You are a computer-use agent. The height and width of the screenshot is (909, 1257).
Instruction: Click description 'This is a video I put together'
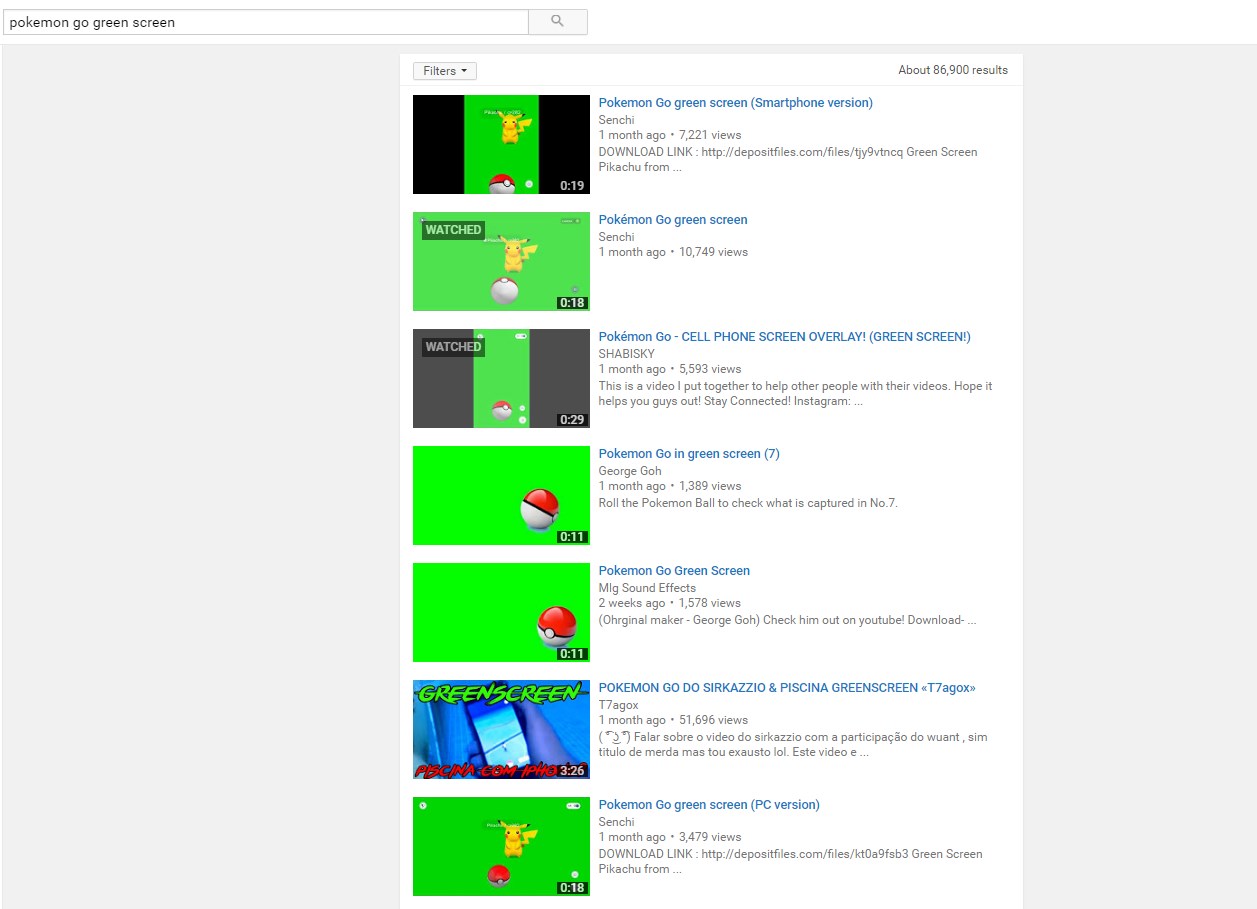796,394
